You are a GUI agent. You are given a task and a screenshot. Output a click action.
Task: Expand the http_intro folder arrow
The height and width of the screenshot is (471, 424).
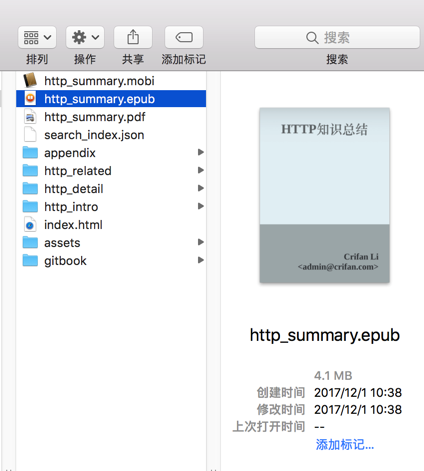(200, 206)
